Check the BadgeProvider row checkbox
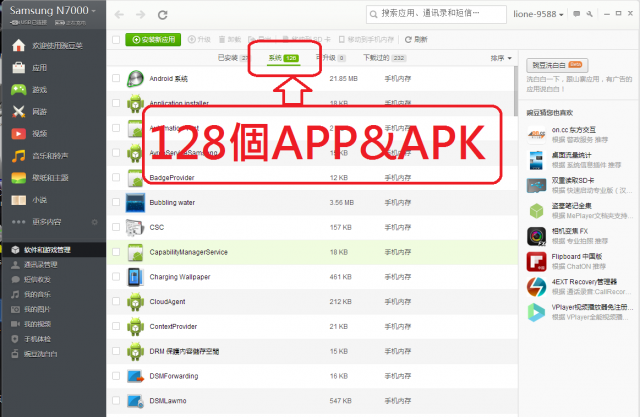The height and width of the screenshot is (417, 640). pyautogui.click(x=116, y=177)
